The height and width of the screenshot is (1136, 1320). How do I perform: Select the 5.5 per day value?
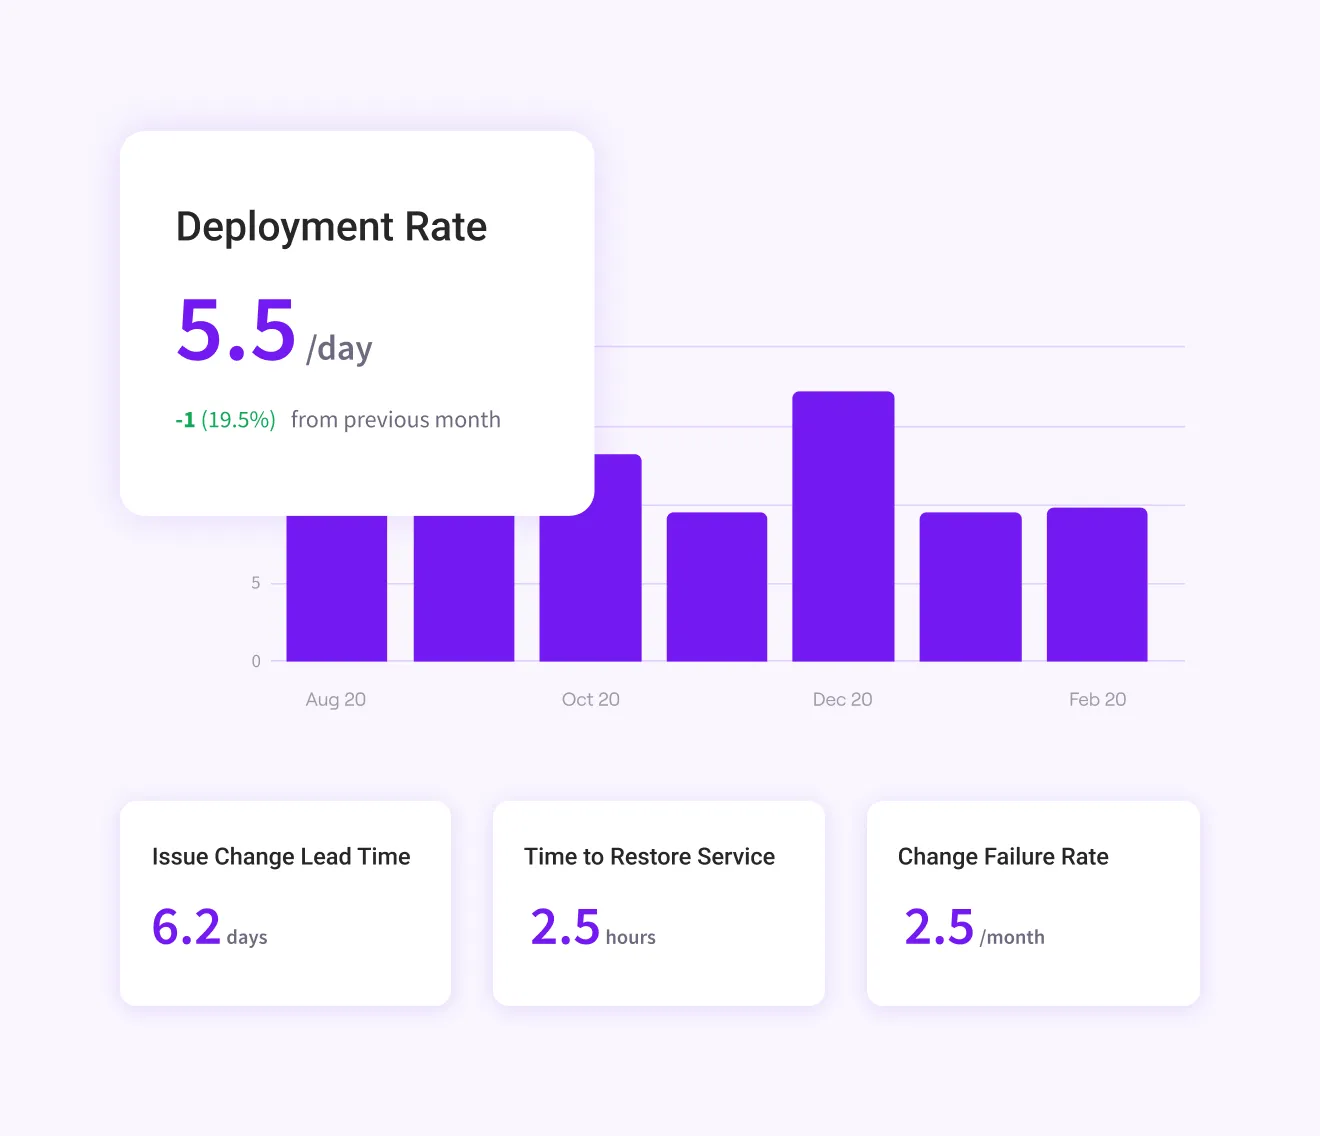[x=237, y=330]
